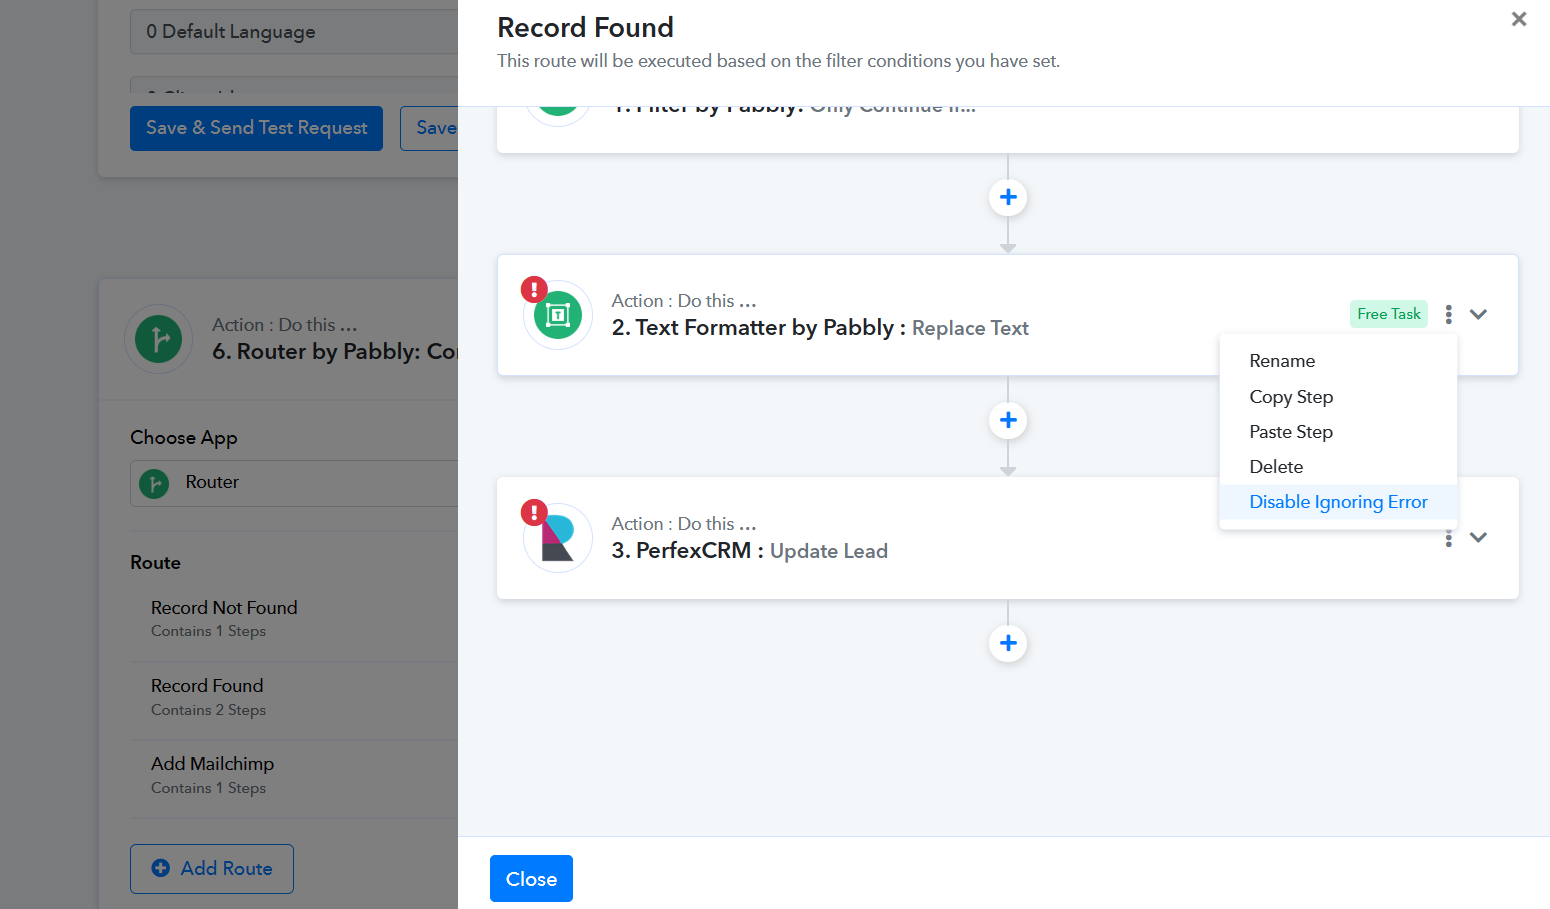
Task: Click the large Router by Pabbly icon in background
Action: (x=158, y=339)
